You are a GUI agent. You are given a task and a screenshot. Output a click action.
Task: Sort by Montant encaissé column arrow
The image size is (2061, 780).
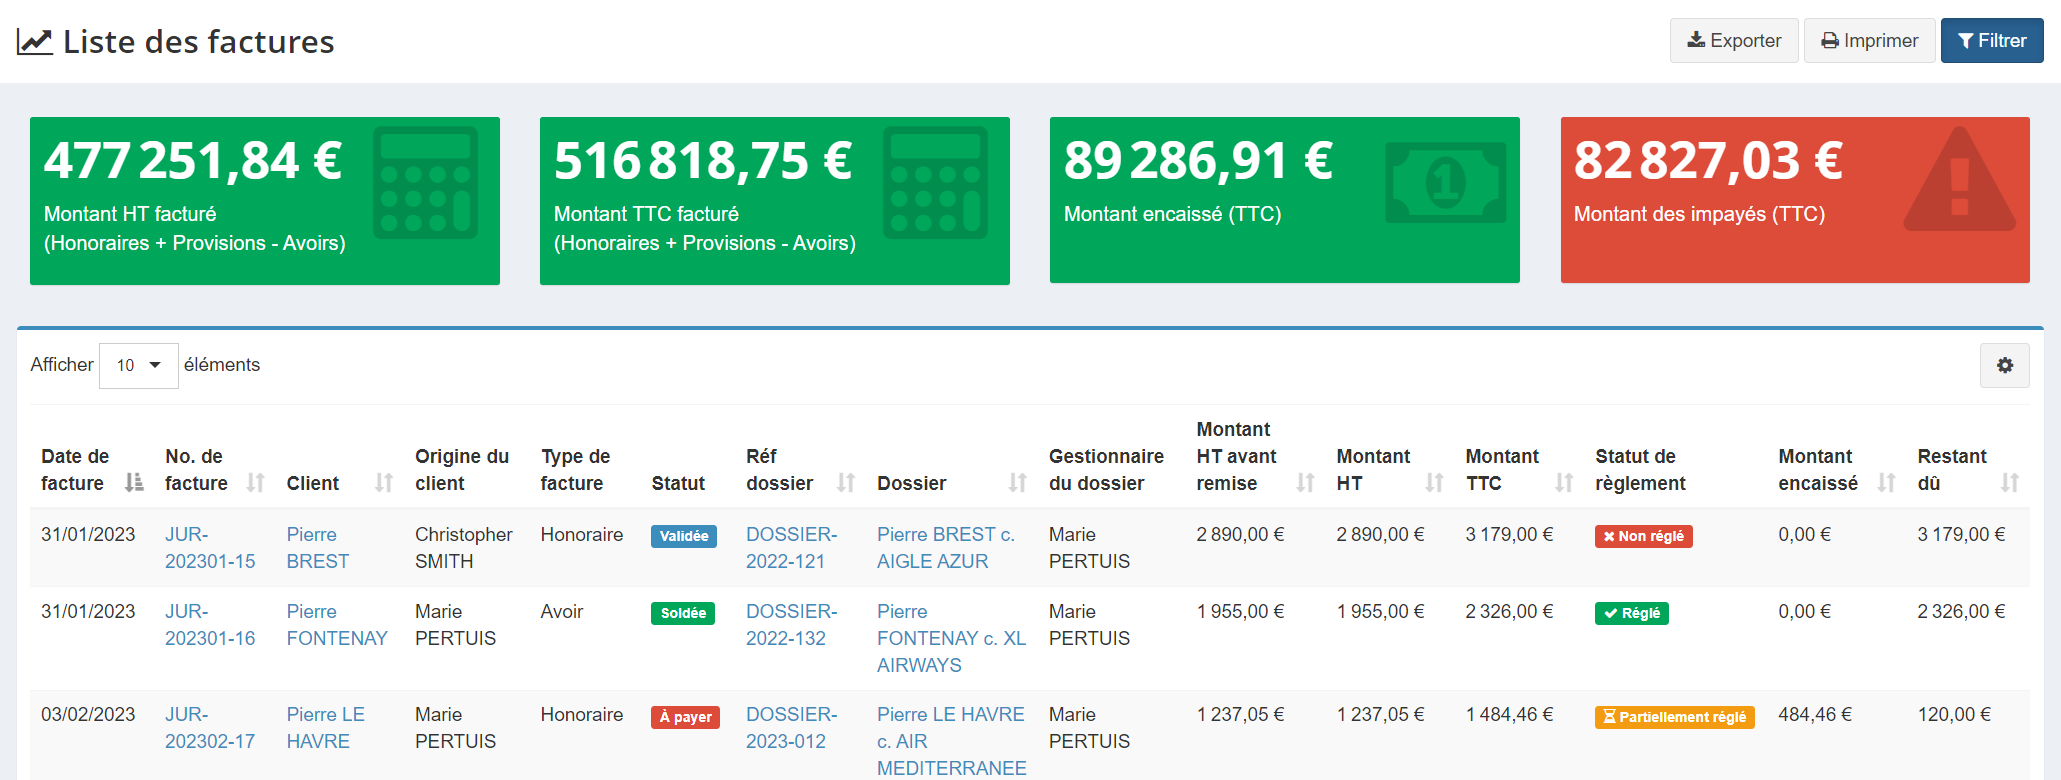click(x=1886, y=483)
